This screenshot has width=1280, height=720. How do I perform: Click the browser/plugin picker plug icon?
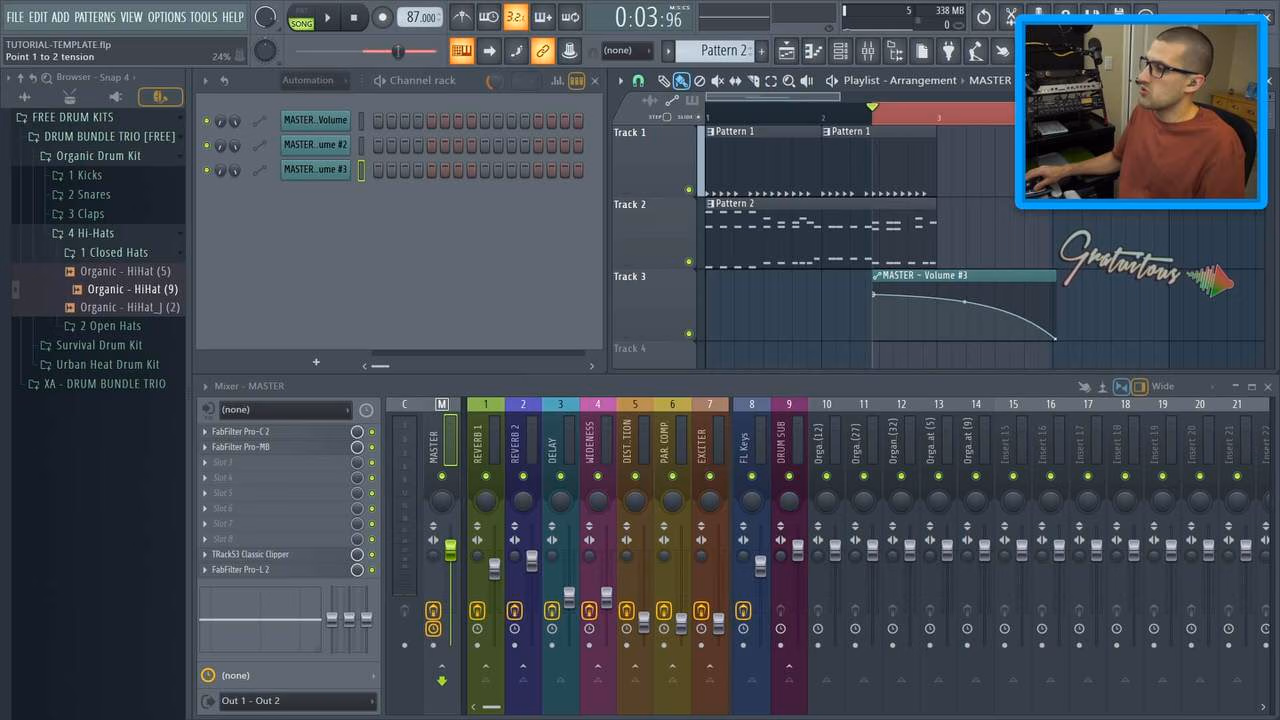click(x=949, y=51)
